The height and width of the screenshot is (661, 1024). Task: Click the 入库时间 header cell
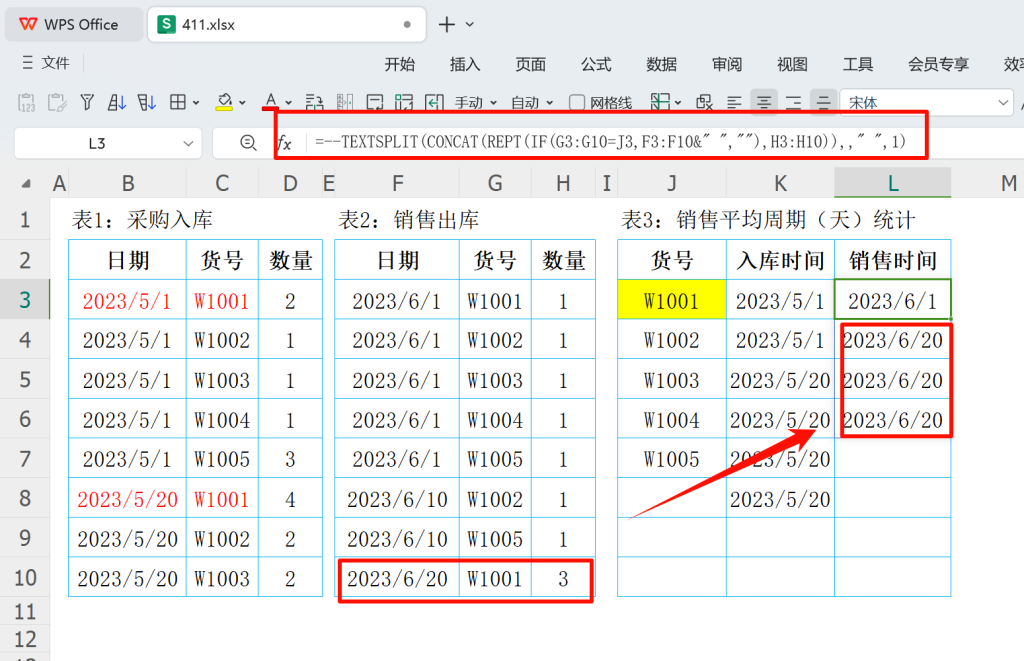tap(780, 261)
